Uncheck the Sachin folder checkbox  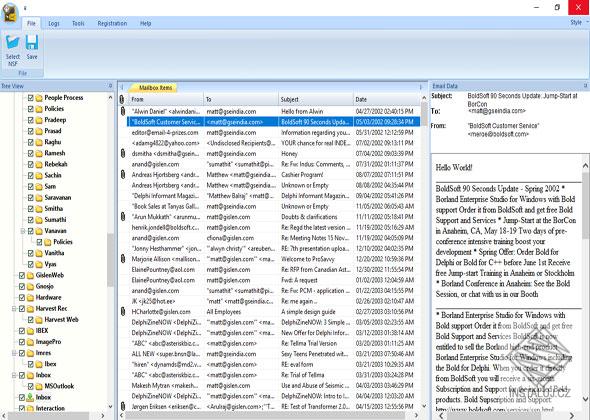(30, 175)
